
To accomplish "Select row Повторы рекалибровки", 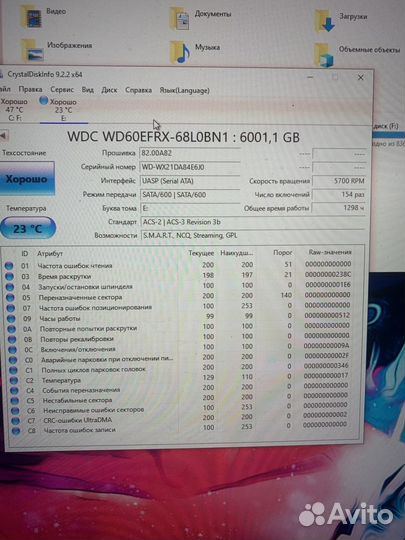I will (179, 338).
